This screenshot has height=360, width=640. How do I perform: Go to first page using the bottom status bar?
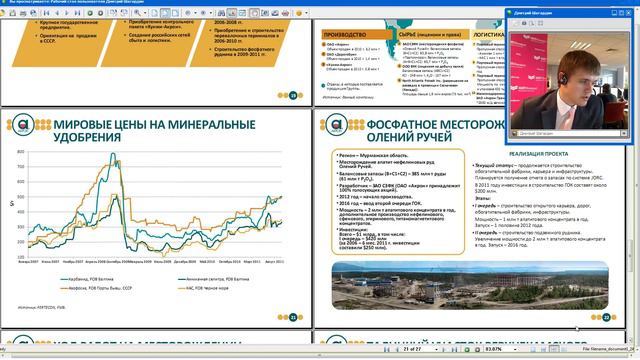pyautogui.click(x=386, y=349)
